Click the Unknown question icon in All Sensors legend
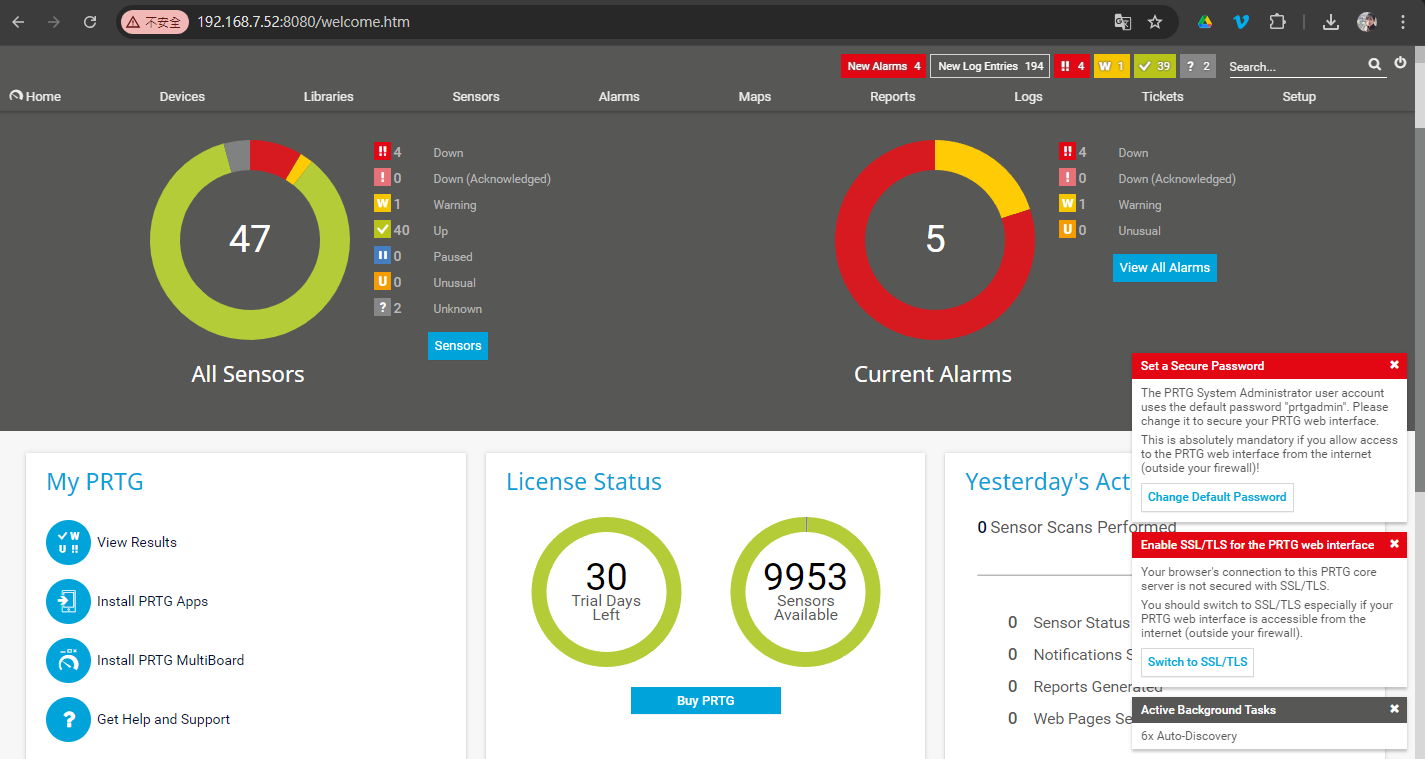The height and width of the screenshot is (759, 1425). pos(382,308)
